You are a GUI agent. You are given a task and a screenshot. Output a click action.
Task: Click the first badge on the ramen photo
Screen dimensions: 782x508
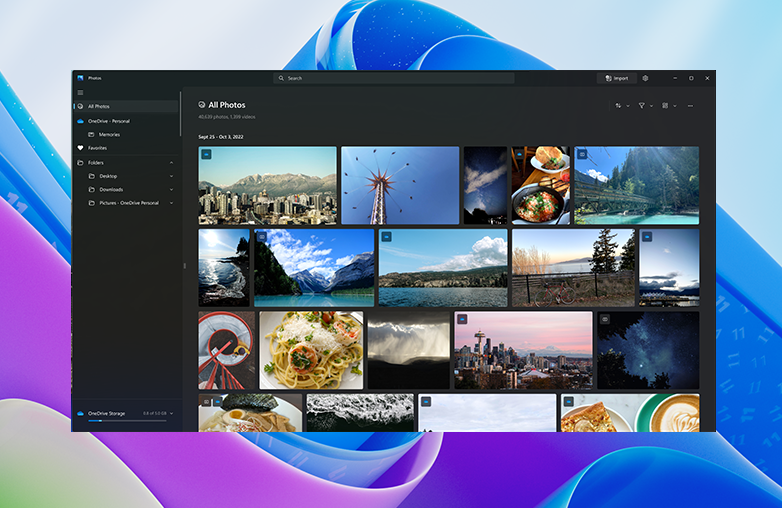(206, 401)
